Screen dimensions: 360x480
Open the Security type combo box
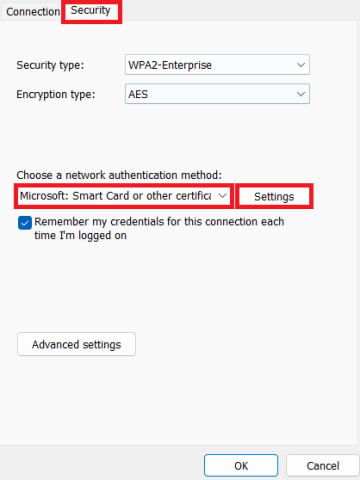tap(217, 65)
